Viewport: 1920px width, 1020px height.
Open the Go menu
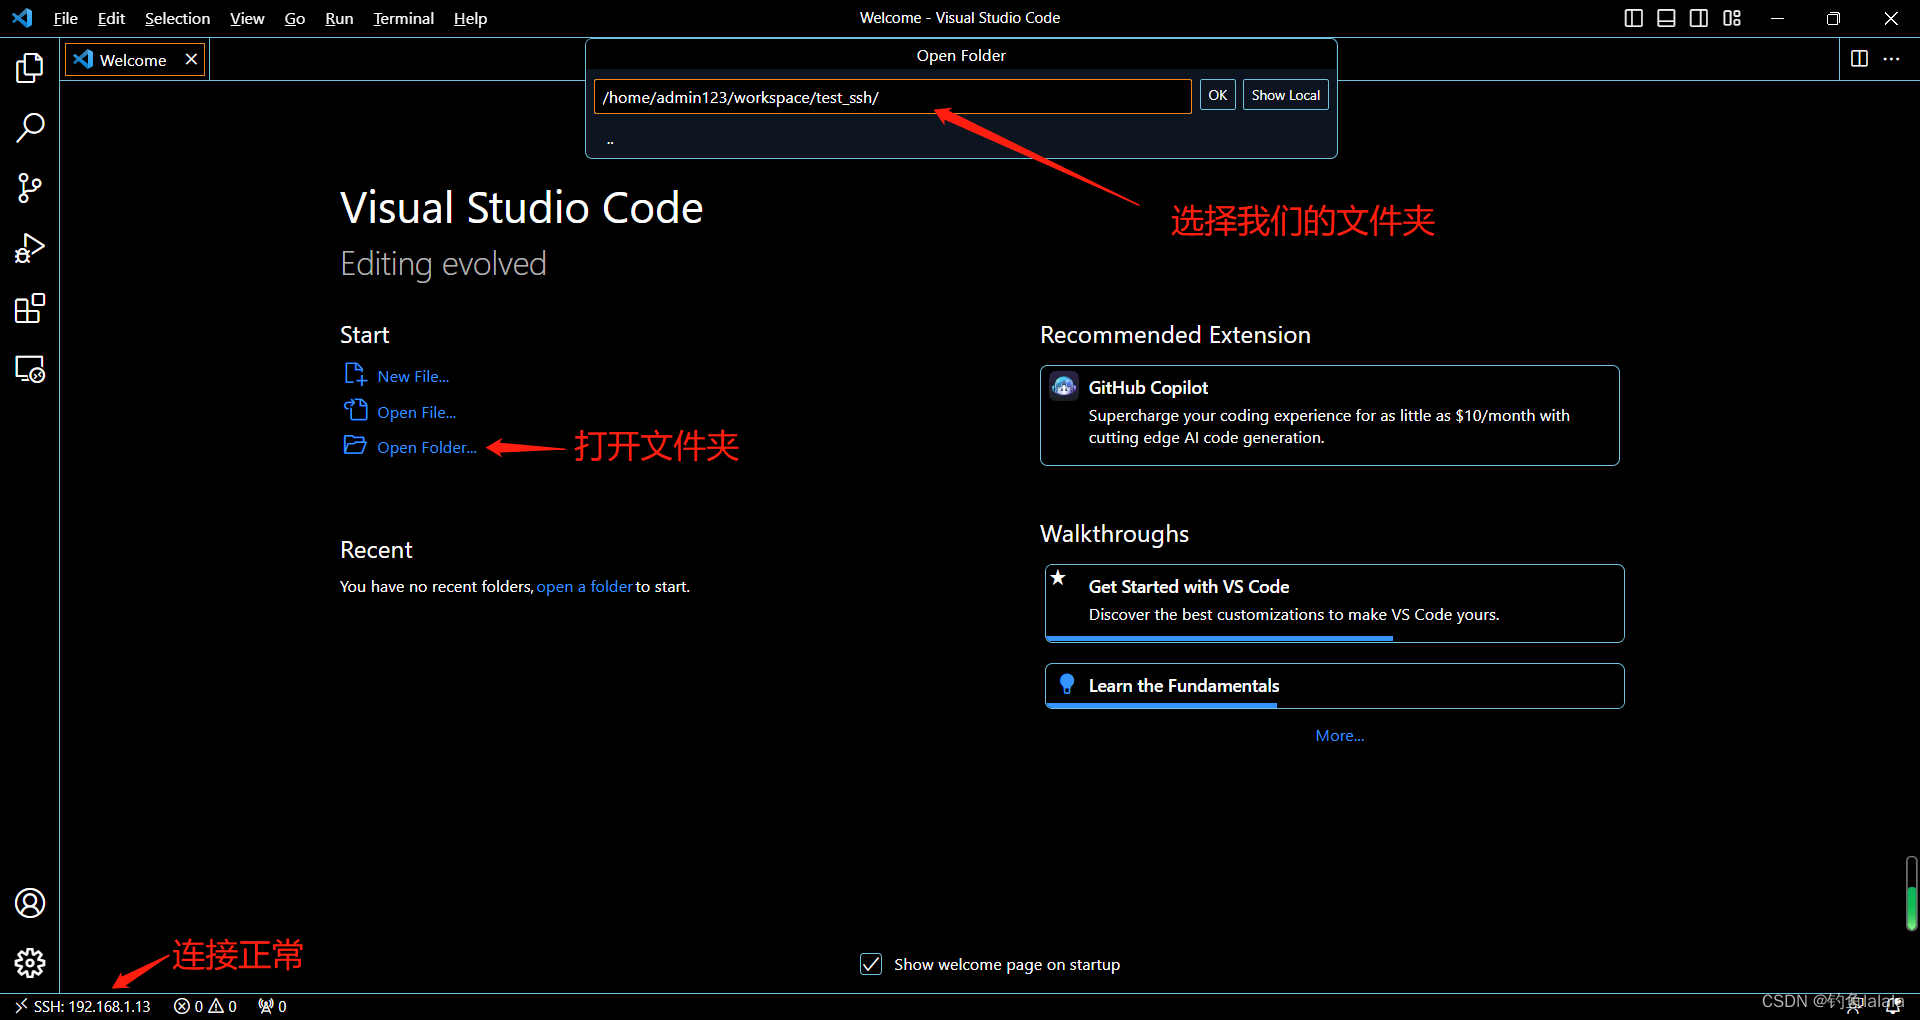click(295, 18)
